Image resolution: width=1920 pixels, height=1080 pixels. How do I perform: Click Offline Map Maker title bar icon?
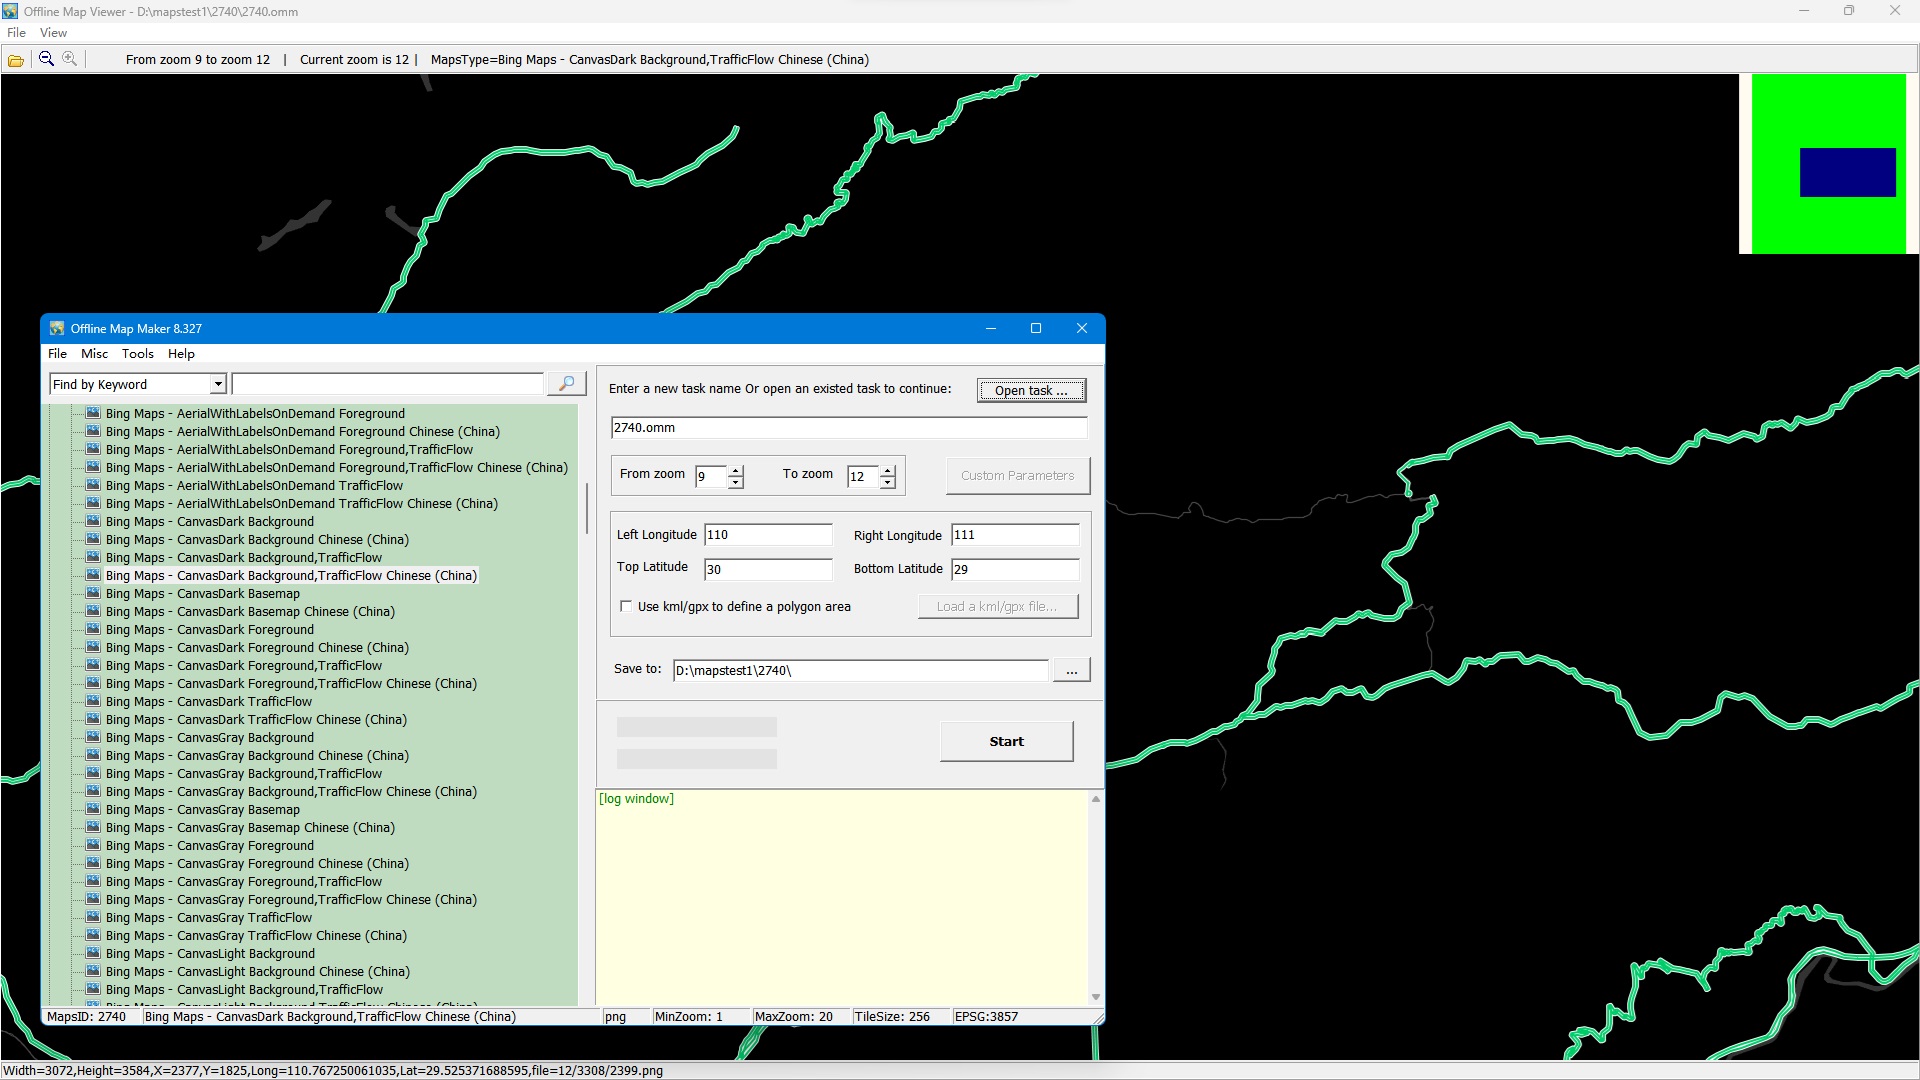click(57, 328)
